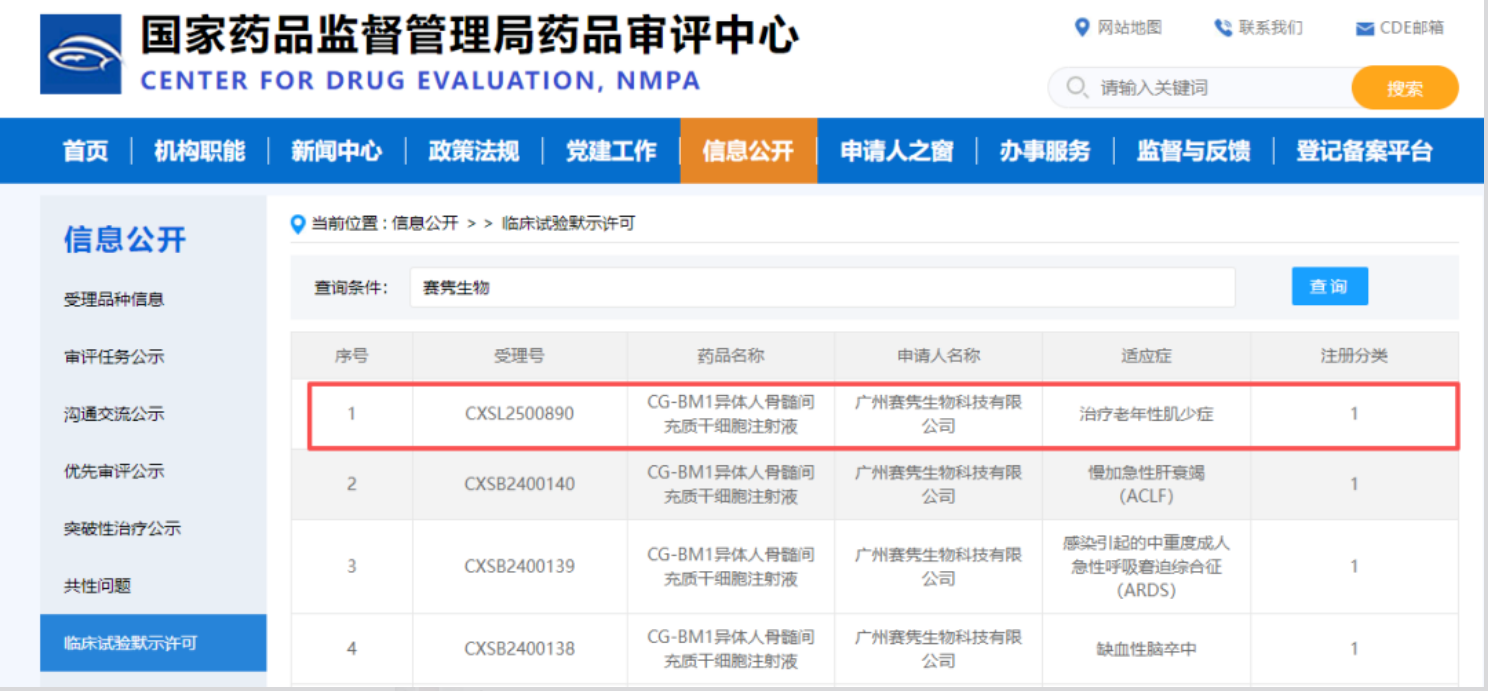Viewport: 1488px width, 691px height.
Task: Click the 信息公开 breadcrumb link
Action: (x=424, y=224)
